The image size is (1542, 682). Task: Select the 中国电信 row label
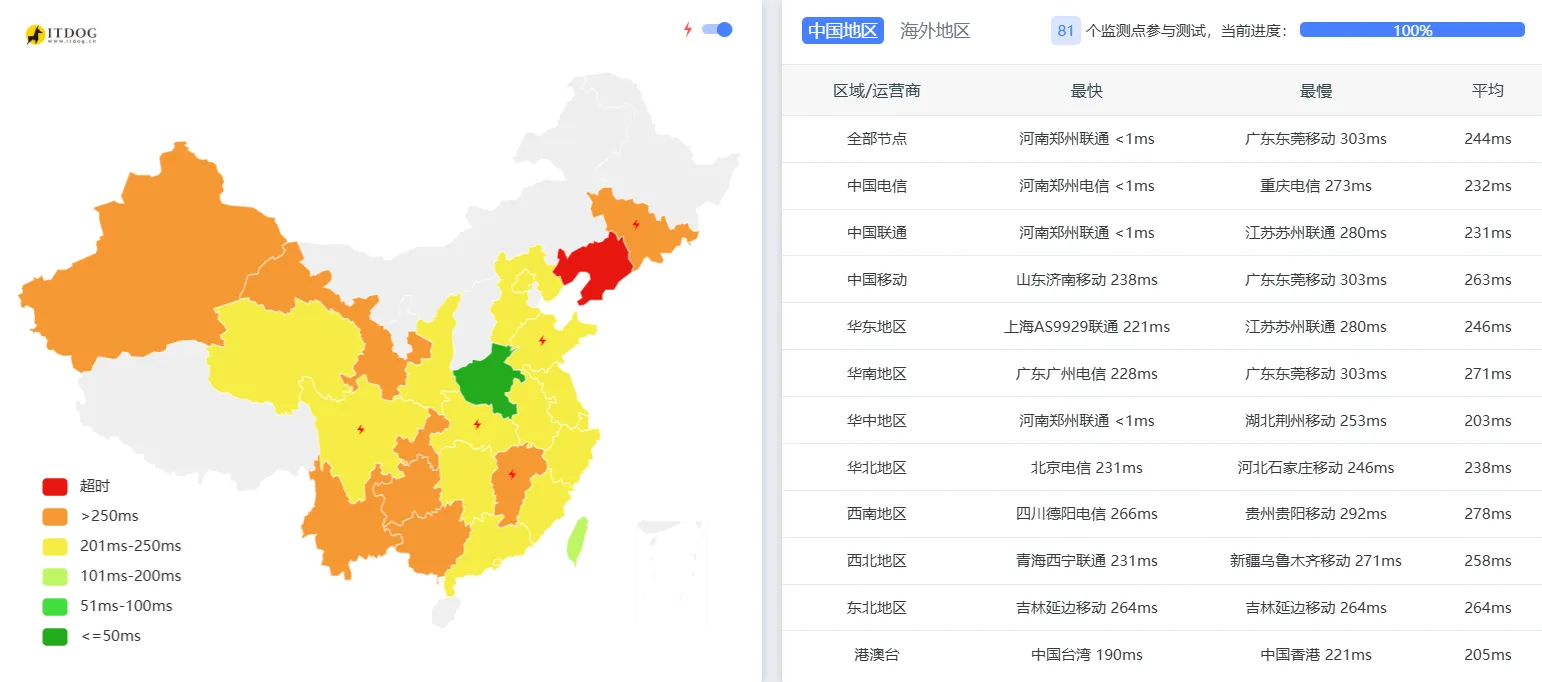(877, 186)
